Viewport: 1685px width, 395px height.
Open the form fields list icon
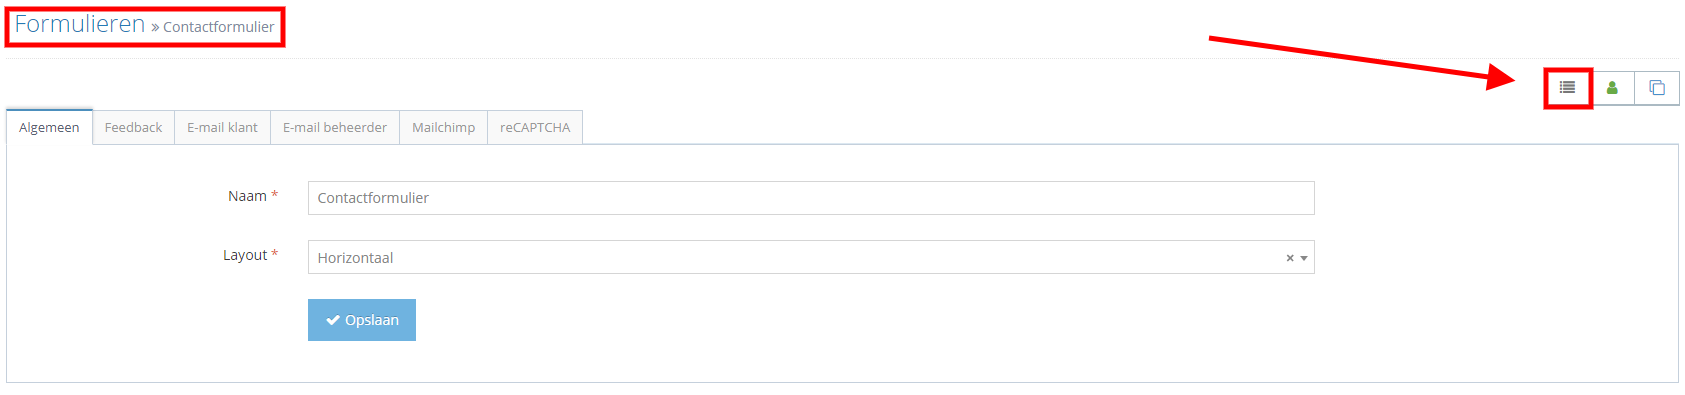(x=1567, y=88)
